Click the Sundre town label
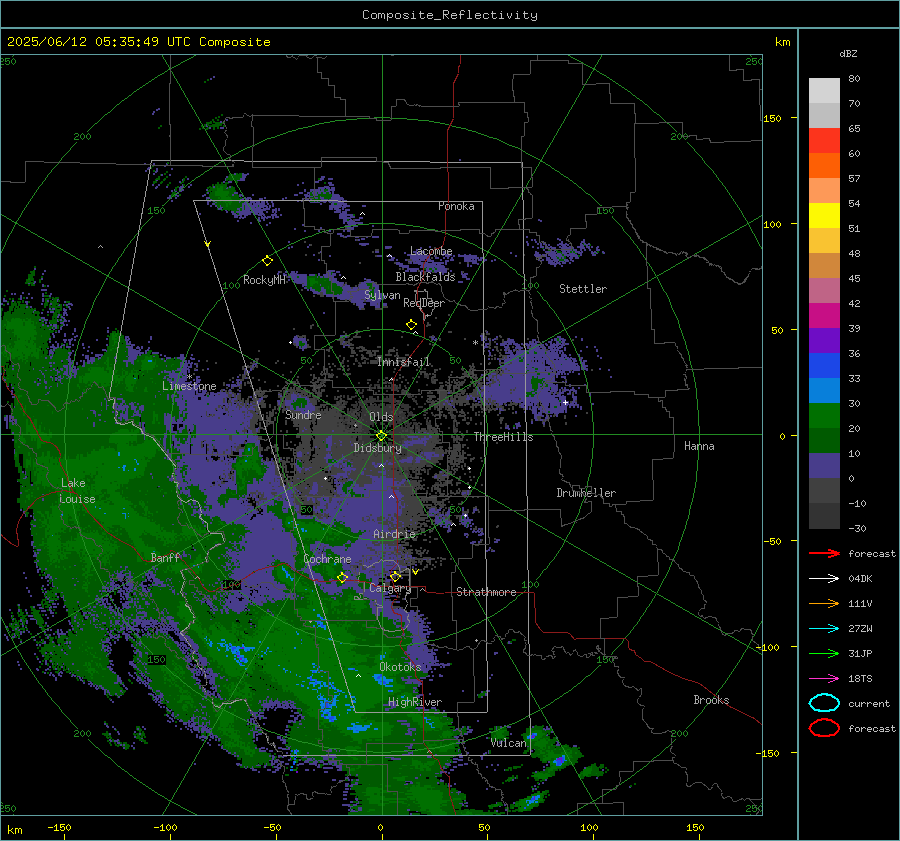This screenshot has width=900, height=841. click(x=303, y=415)
